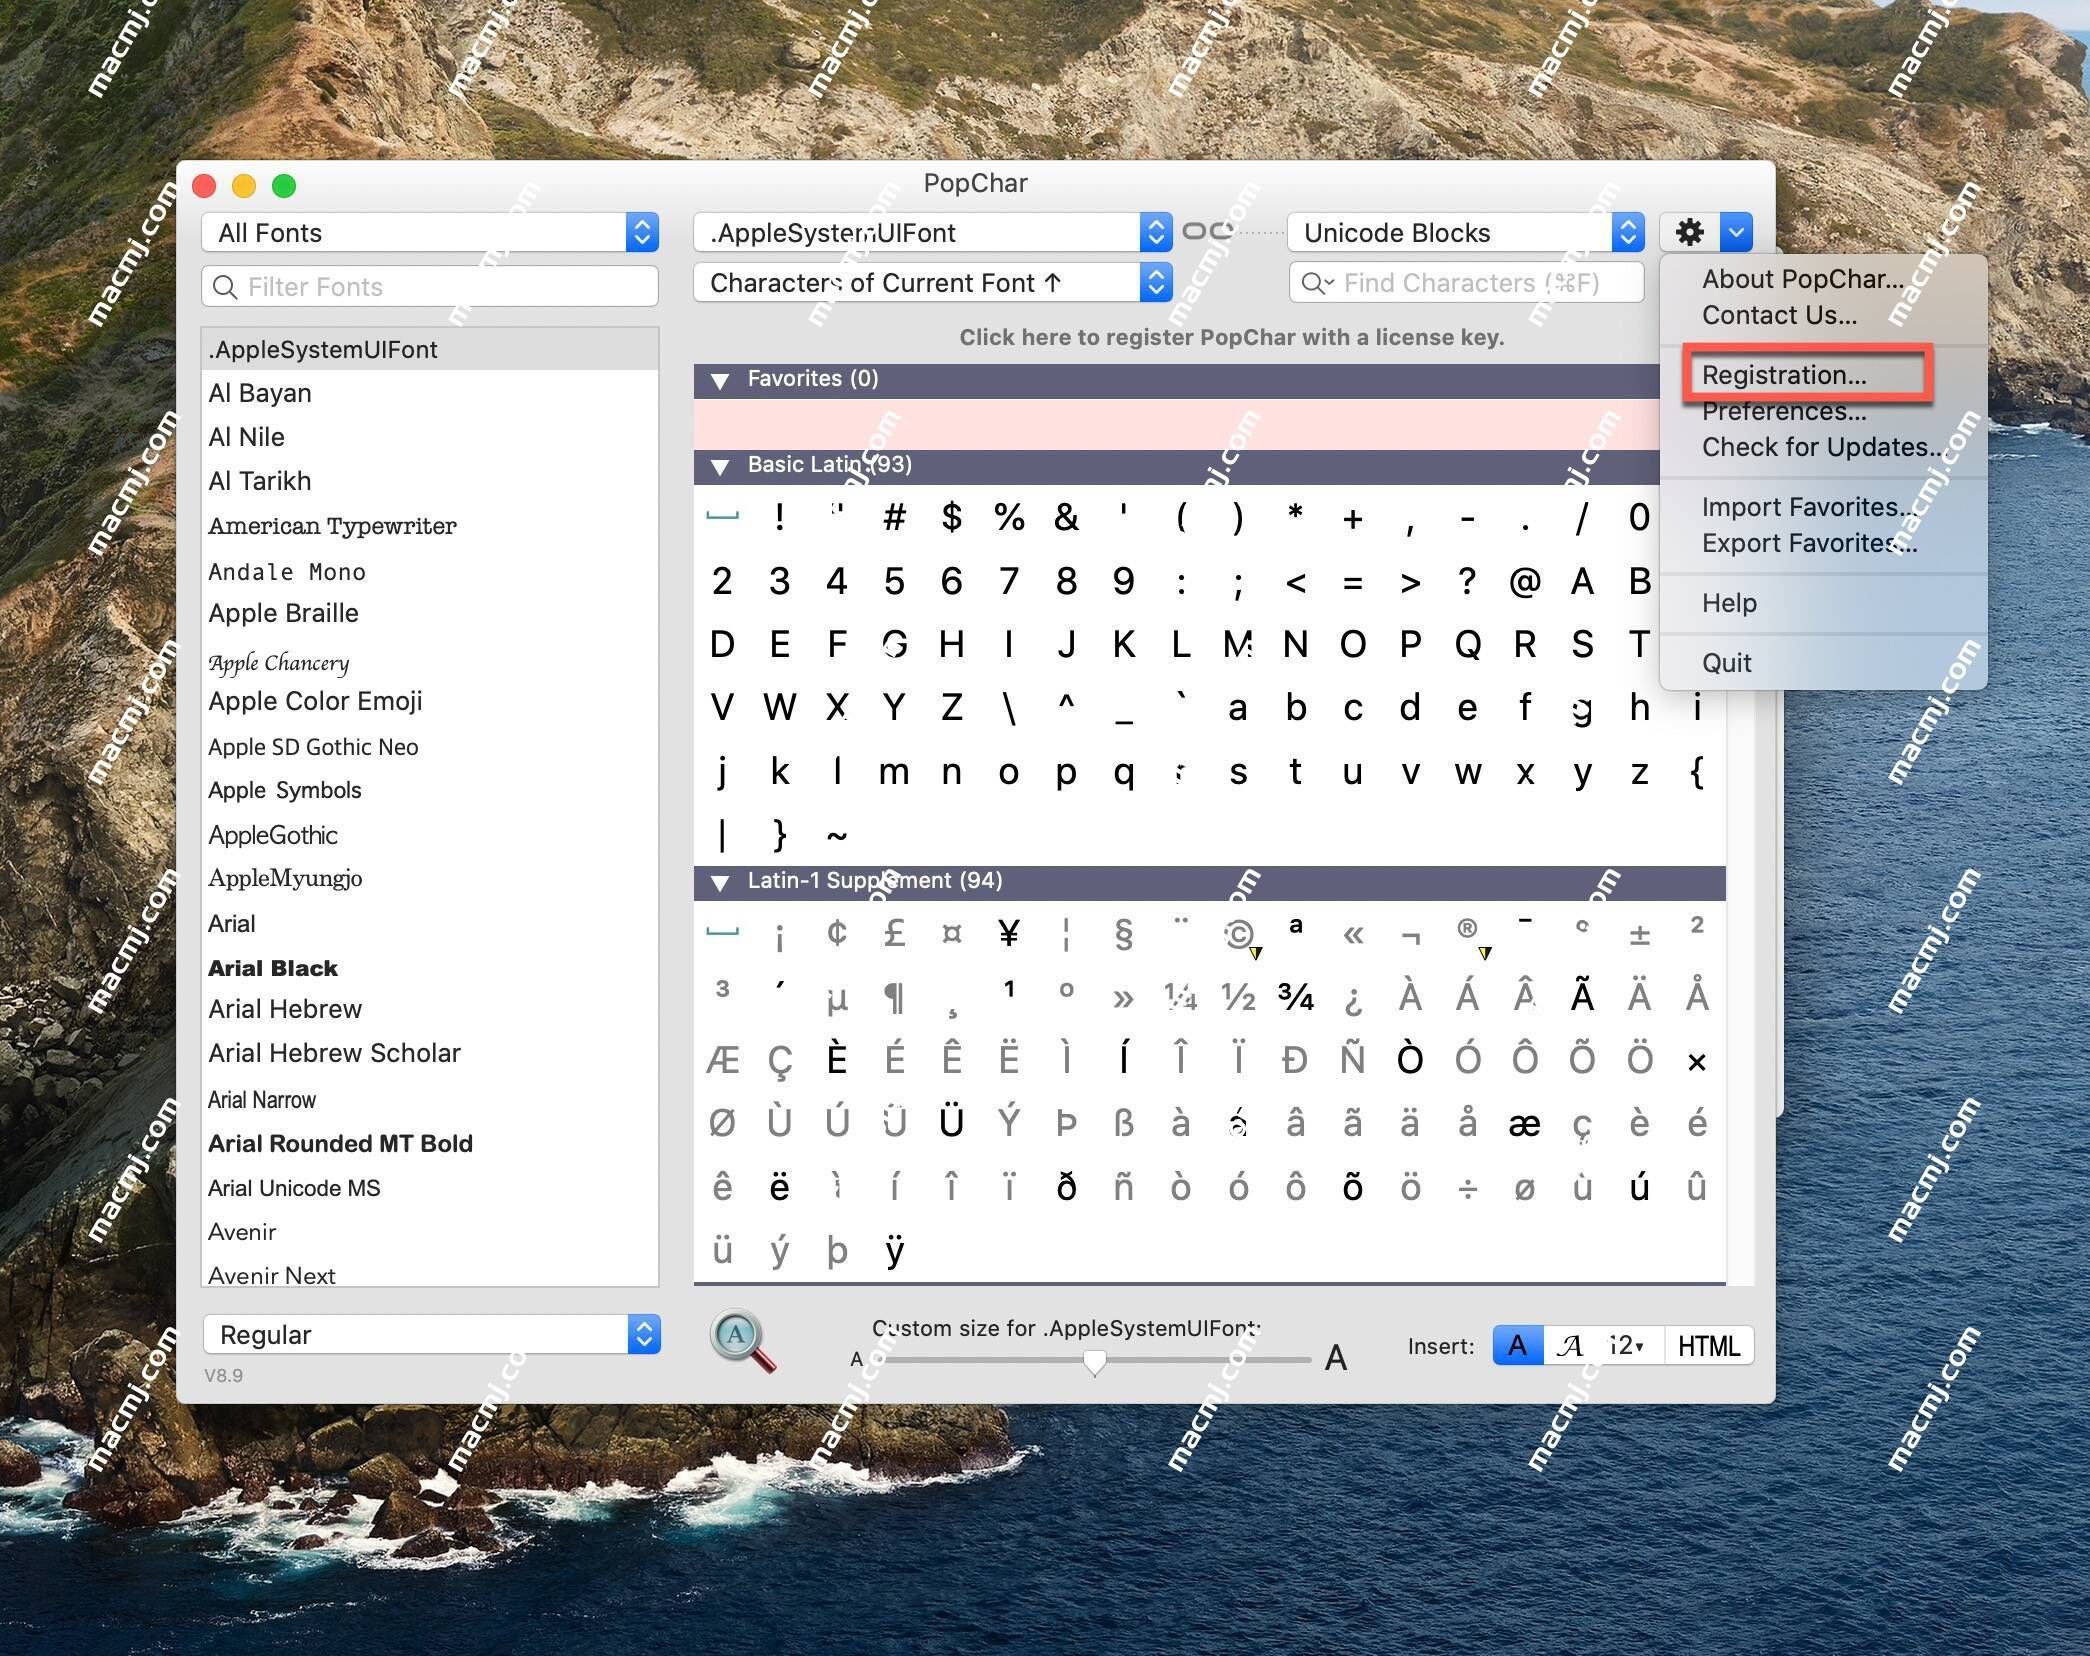The height and width of the screenshot is (1656, 2090).
Task: Select the at sign @ character
Action: coord(1525,581)
